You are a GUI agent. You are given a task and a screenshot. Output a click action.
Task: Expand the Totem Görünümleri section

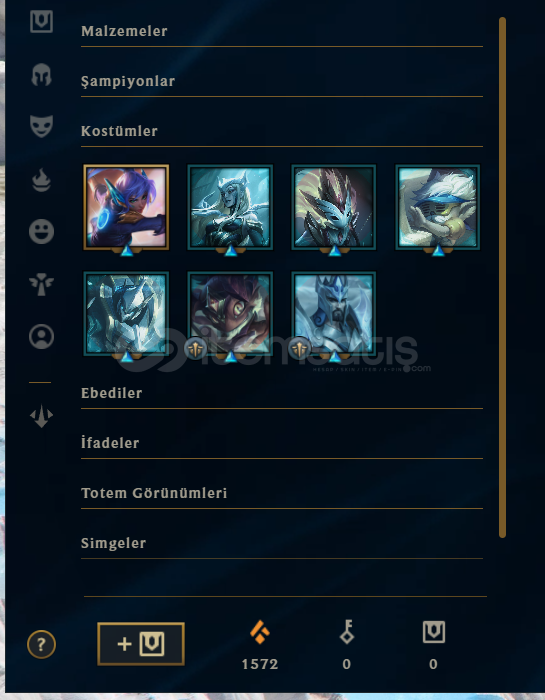click(282, 493)
